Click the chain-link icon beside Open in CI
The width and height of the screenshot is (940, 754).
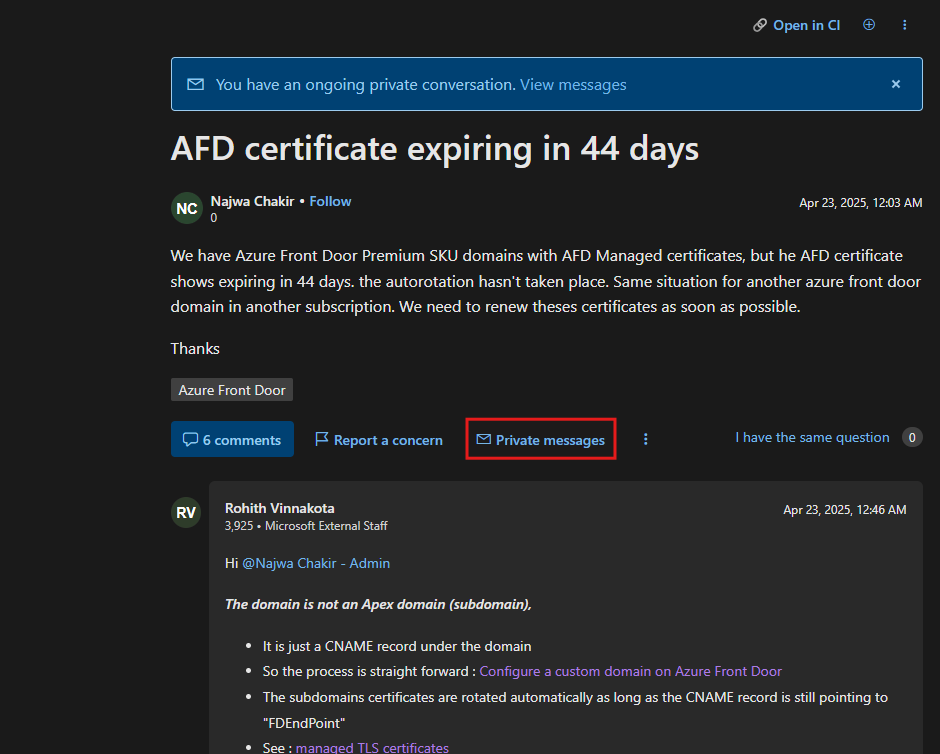[x=760, y=25]
